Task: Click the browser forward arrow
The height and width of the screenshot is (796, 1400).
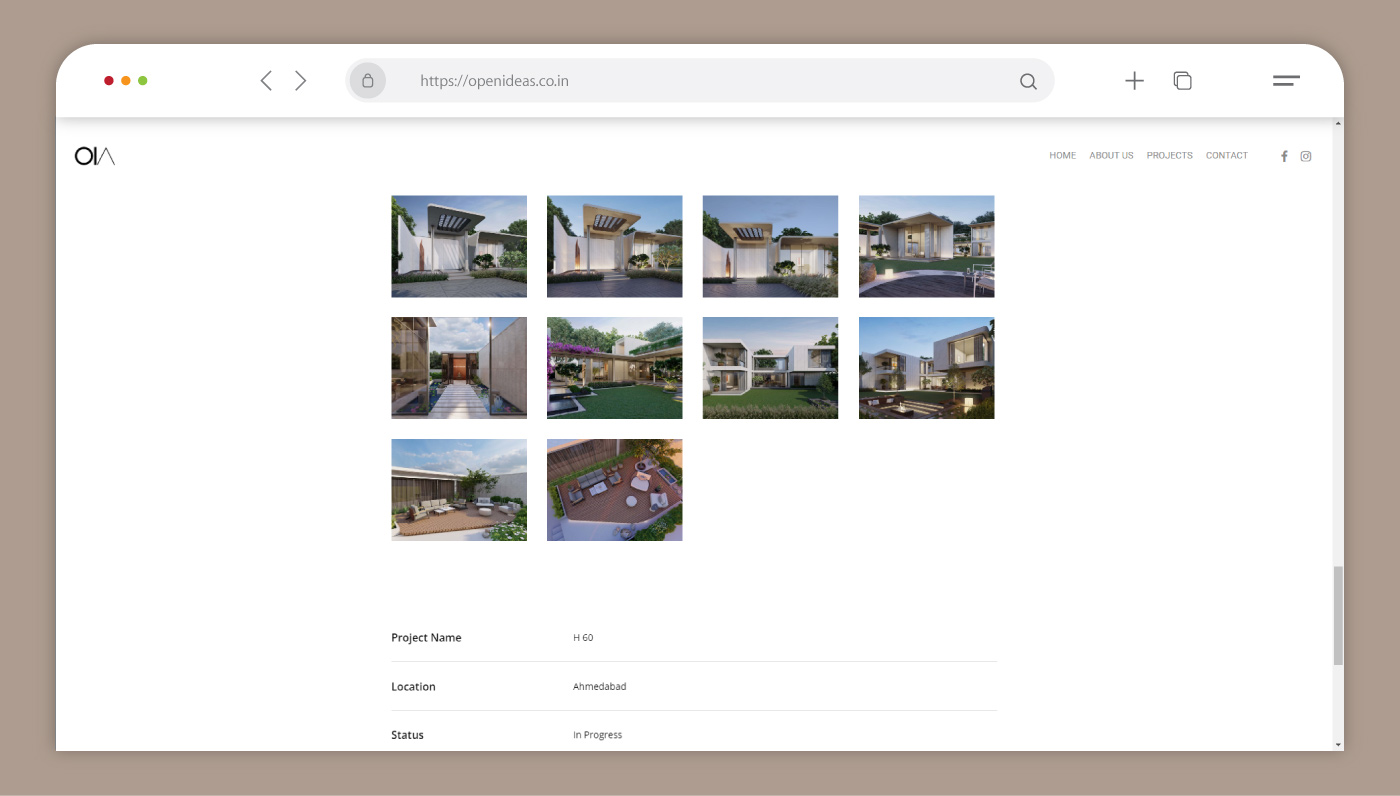Action: tap(301, 81)
